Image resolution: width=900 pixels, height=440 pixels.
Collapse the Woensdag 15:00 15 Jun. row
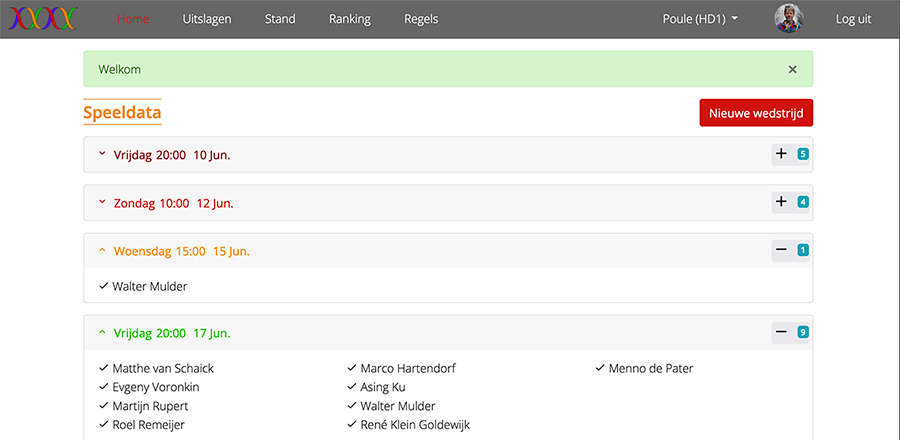click(448, 251)
